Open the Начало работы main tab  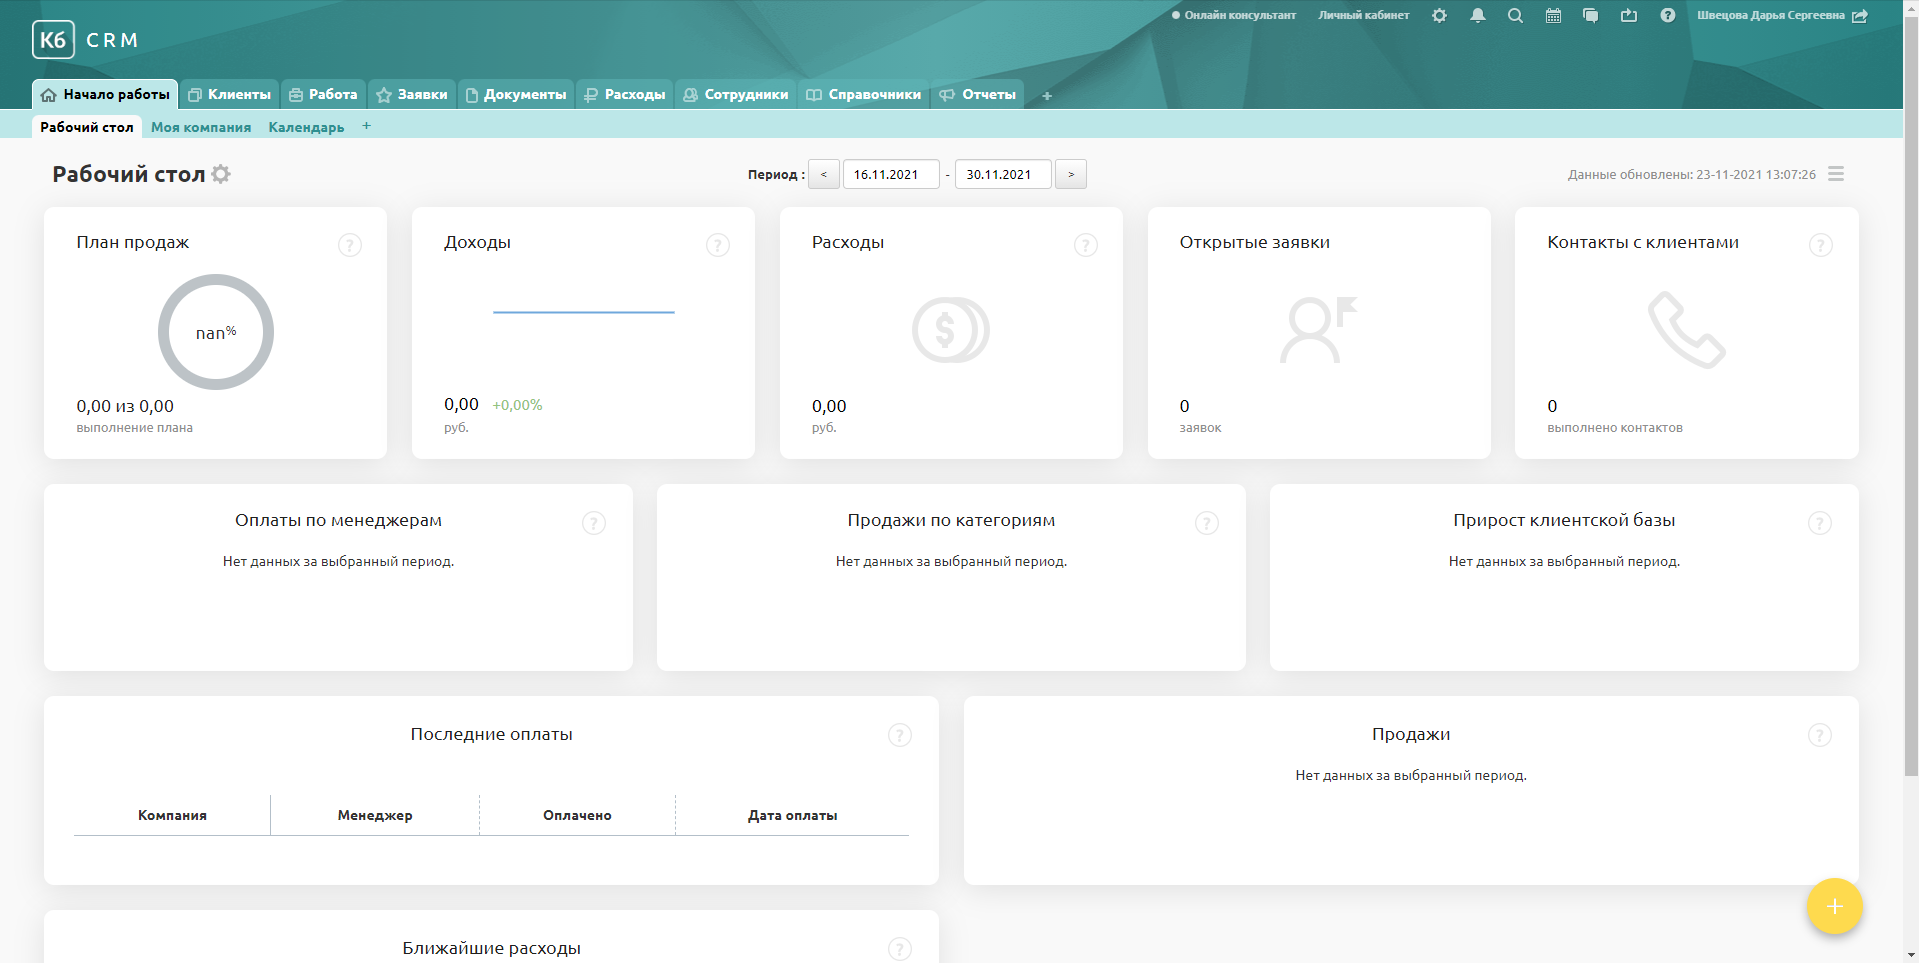(105, 94)
